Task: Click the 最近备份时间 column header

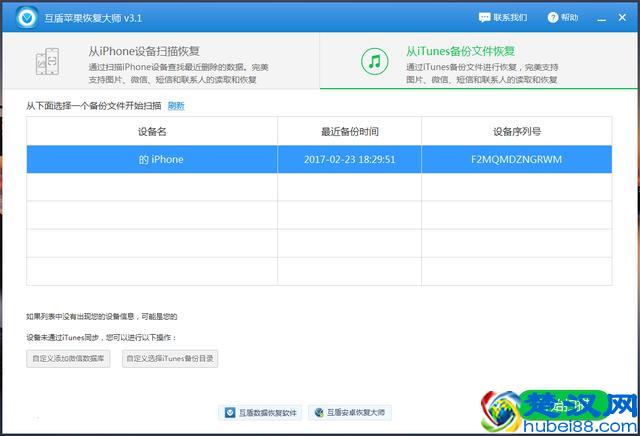Action: (349, 131)
